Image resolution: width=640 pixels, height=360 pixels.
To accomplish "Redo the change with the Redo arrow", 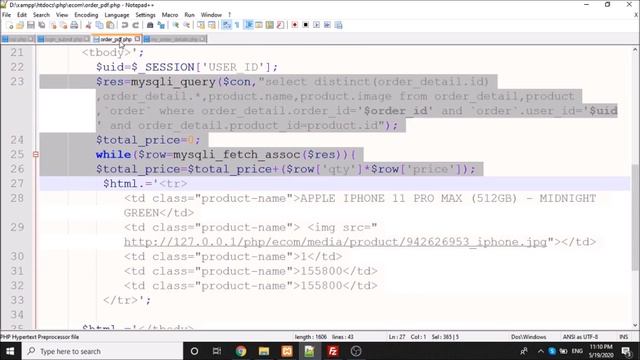I will click(x=136, y=25).
